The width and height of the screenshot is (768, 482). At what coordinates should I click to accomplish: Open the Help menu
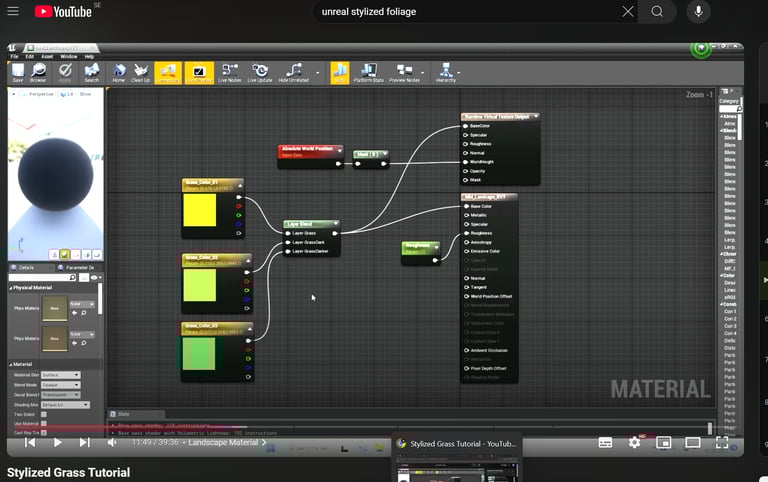point(89,56)
